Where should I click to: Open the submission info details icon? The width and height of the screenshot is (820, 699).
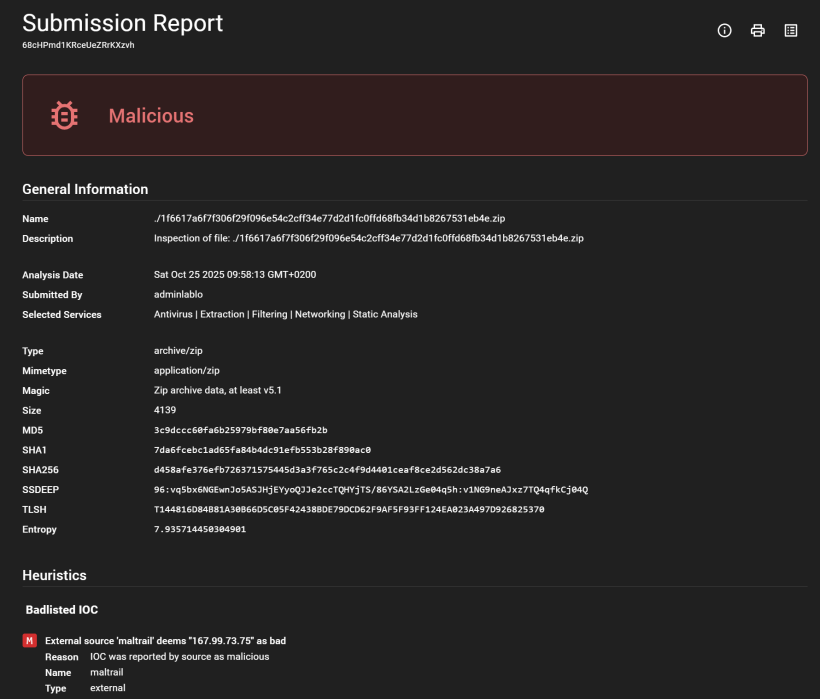[725, 31]
